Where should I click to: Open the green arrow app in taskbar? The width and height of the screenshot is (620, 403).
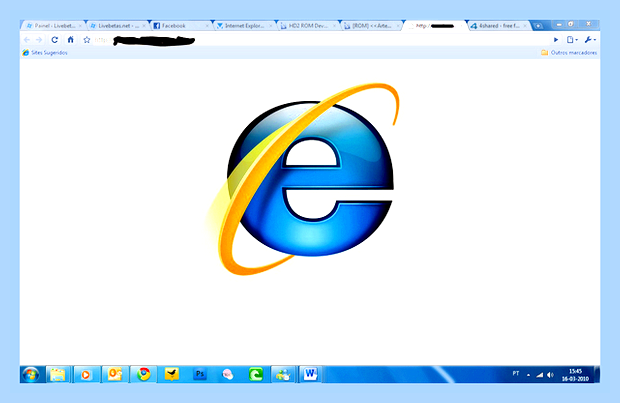pos(256,374)
